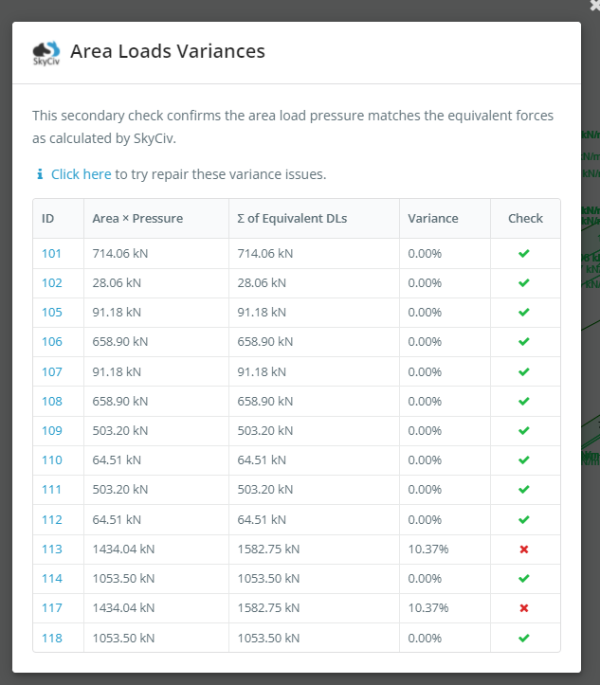Viewport: 600px width, 685px height.
Task: Click the info icon beside Click here
Action: 39,174
